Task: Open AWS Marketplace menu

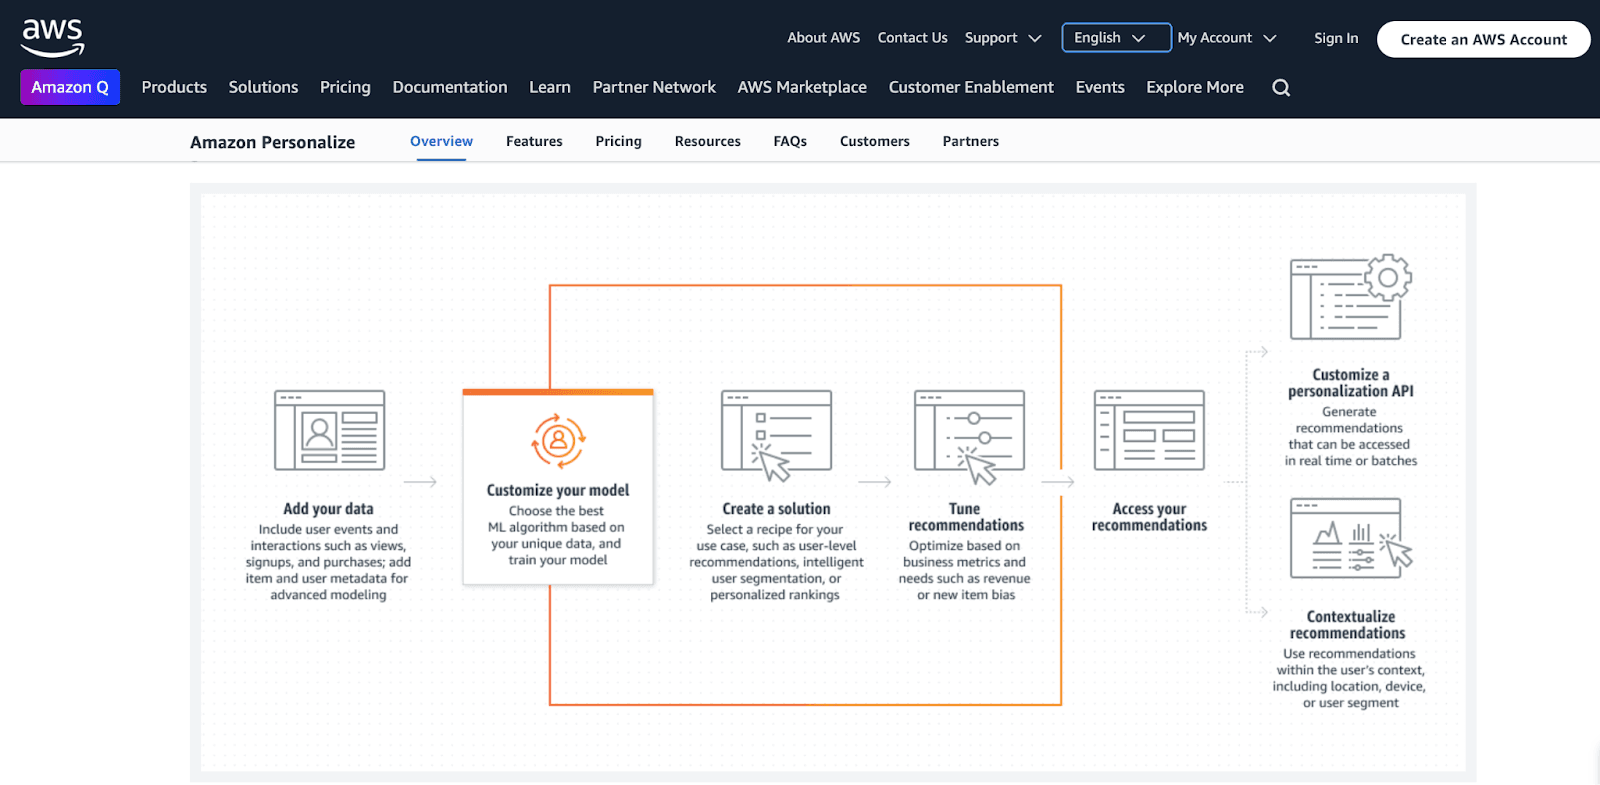Action: click(802, 87)
